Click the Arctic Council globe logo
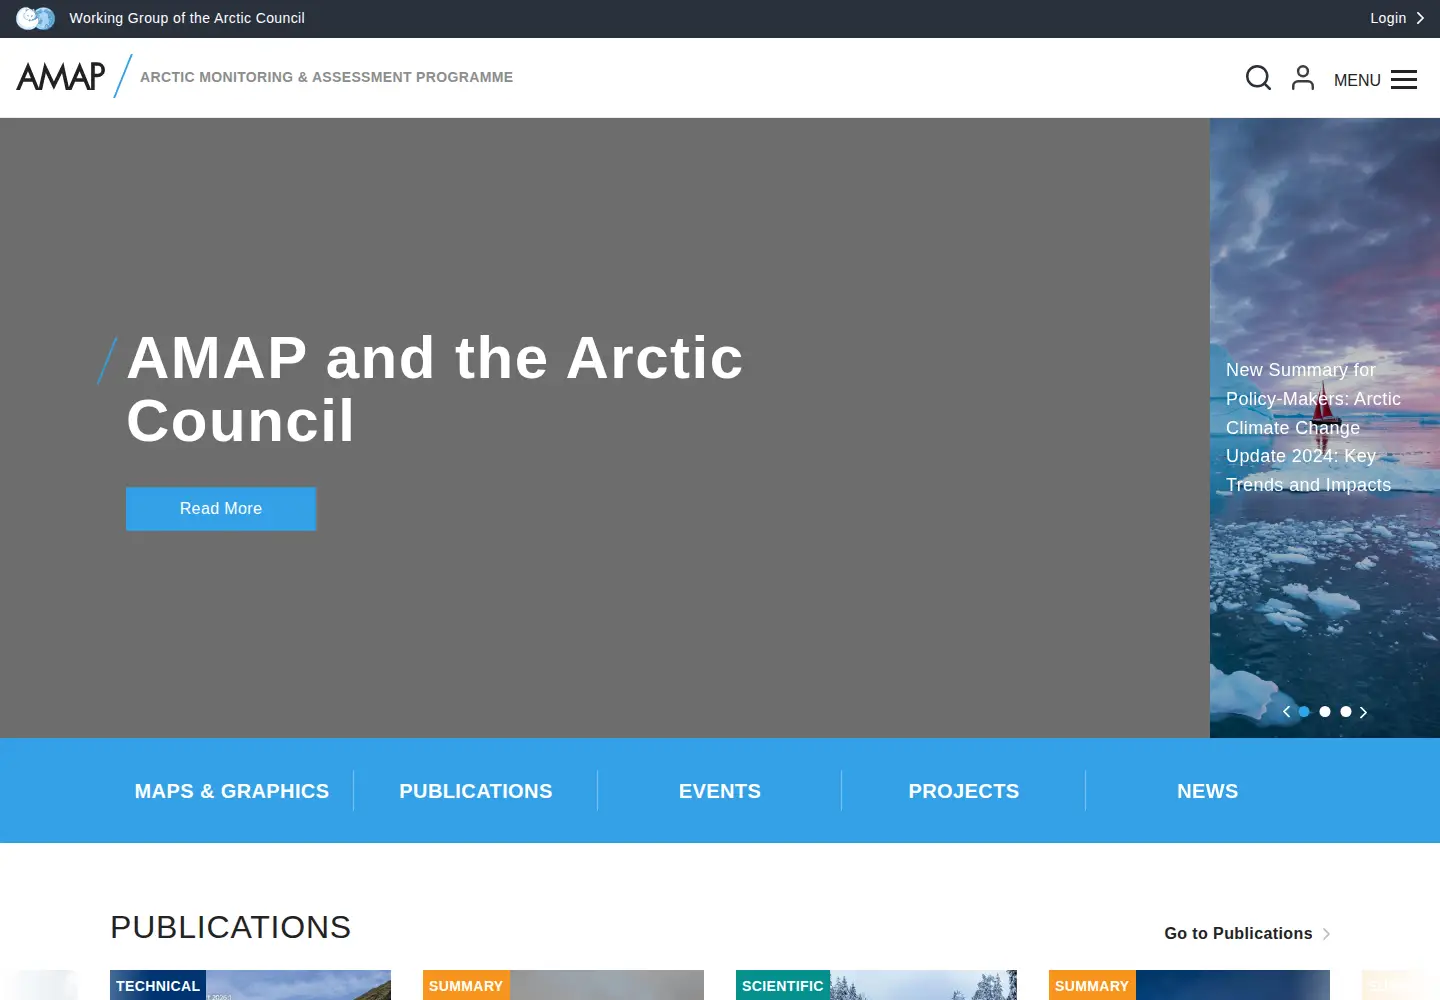Viewport: 1440px width, 1000px height. click(x=35, y=18)
